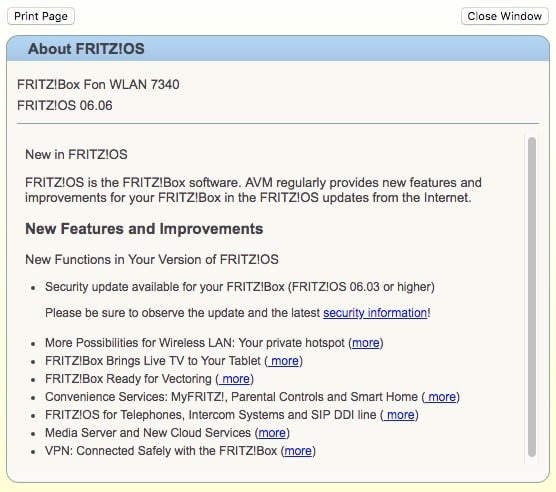
Task: Open more link about VPN connection
Action: [x=298, y=451]
